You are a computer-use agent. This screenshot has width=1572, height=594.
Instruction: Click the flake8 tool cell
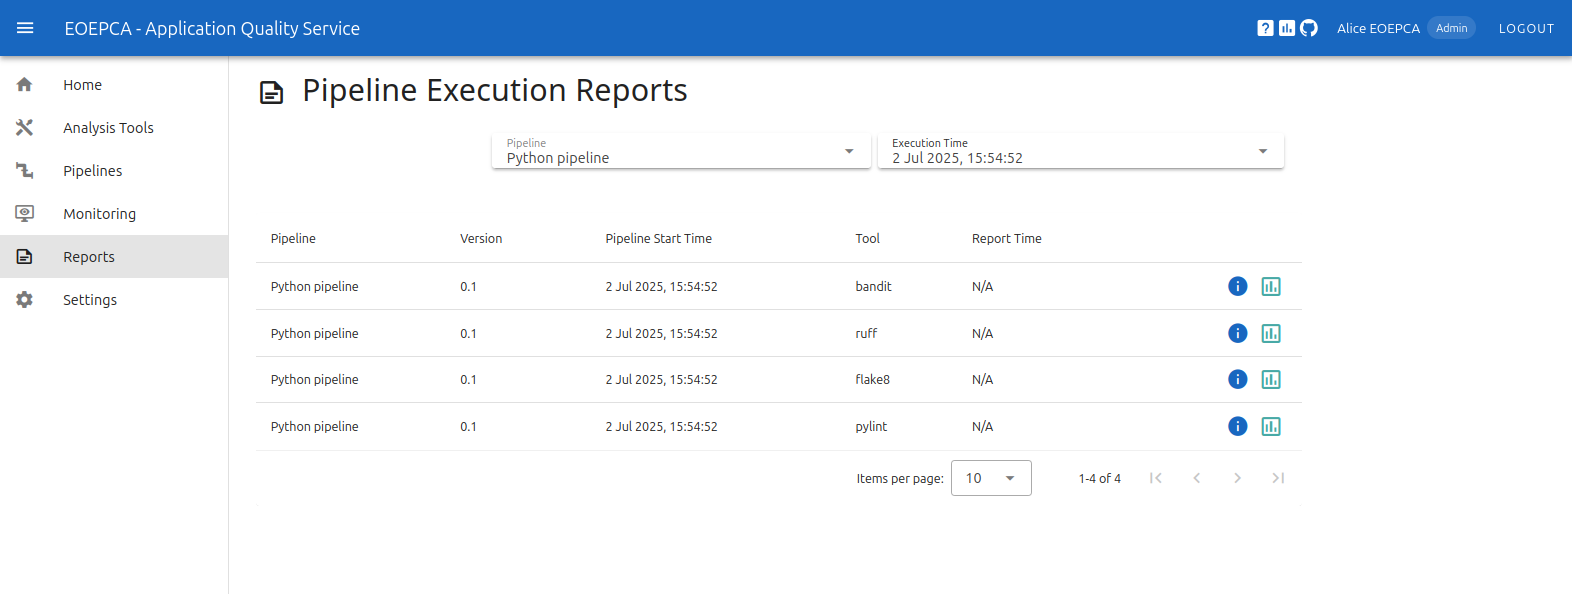tap(872, 379)
